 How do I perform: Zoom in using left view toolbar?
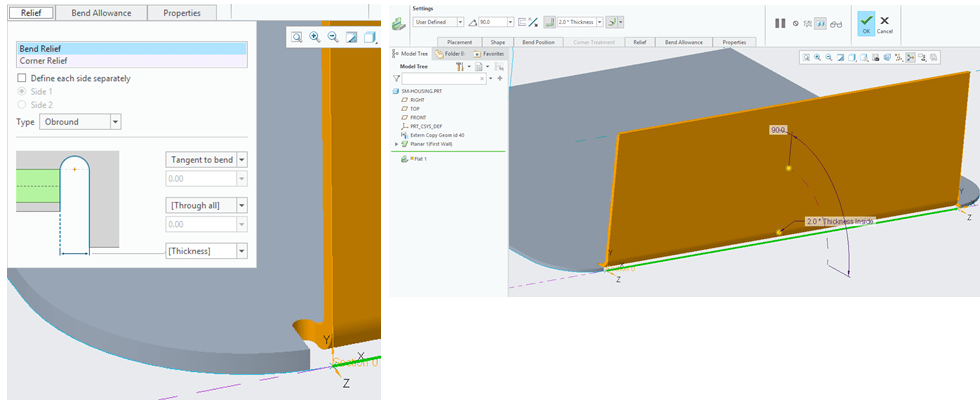click(315, 37)
